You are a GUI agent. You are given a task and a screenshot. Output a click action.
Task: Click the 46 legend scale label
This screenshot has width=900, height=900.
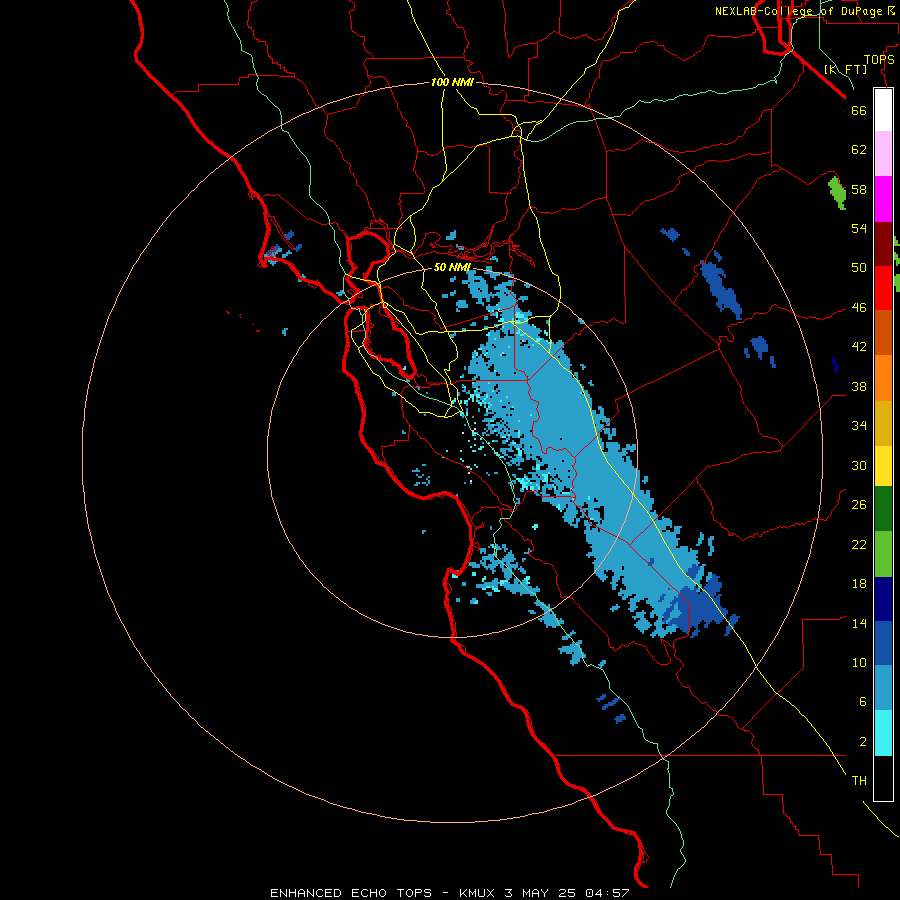(x=859, y=308)
